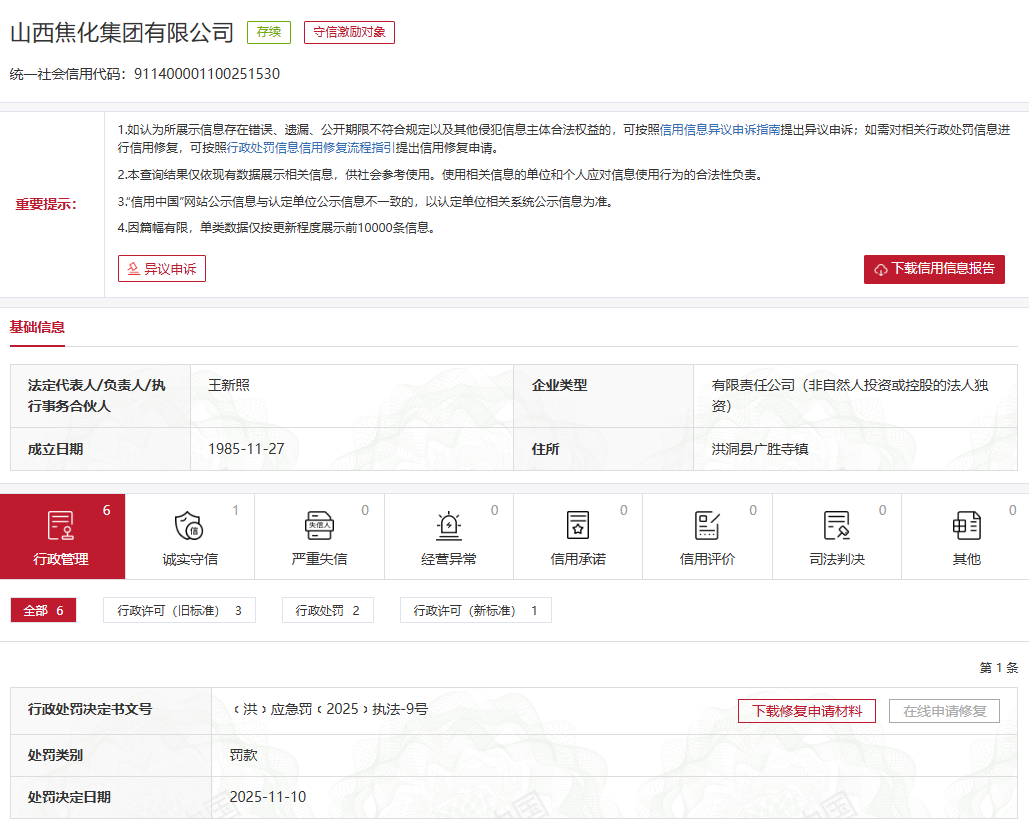
Task: Open the 诚实守信 shield icon
Action: pyautogui.click(x=189, y=526)
